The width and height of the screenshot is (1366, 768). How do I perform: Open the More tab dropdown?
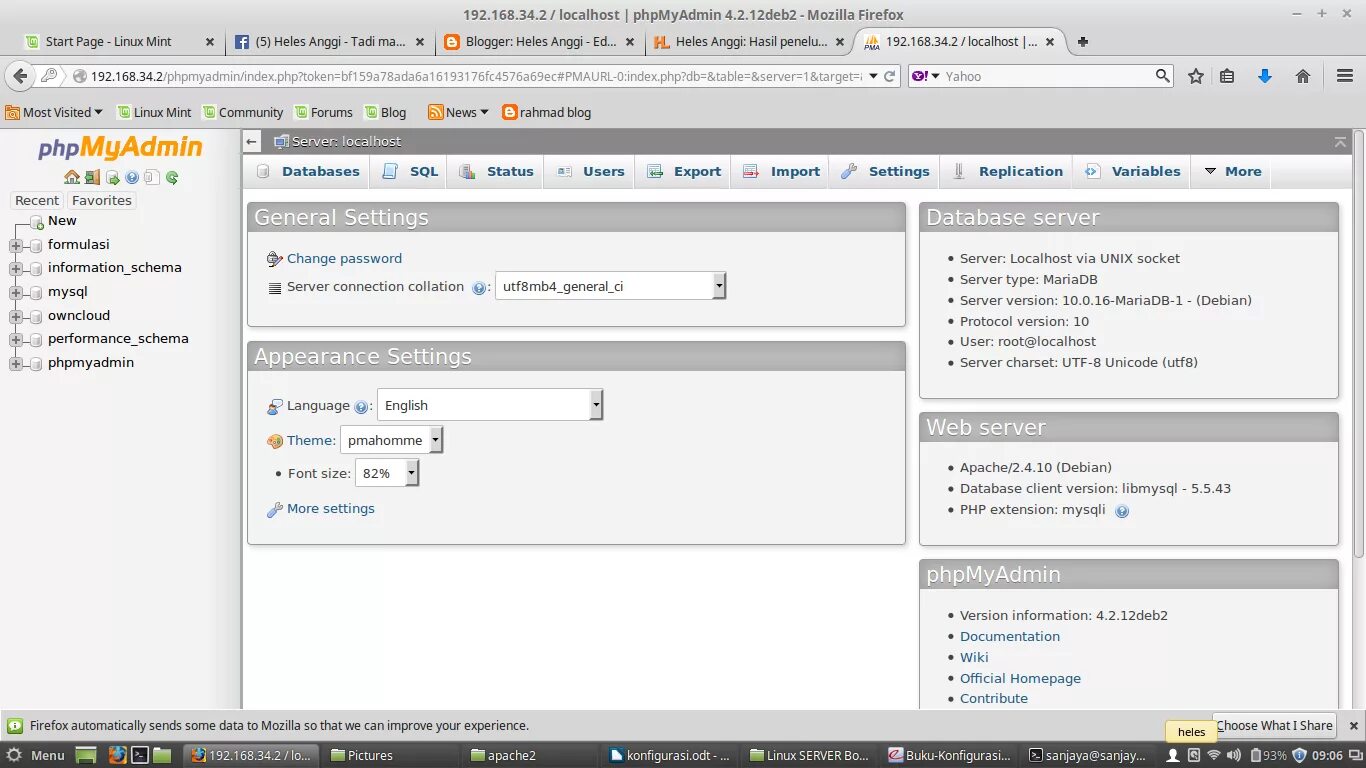[x=1232, y=171]
